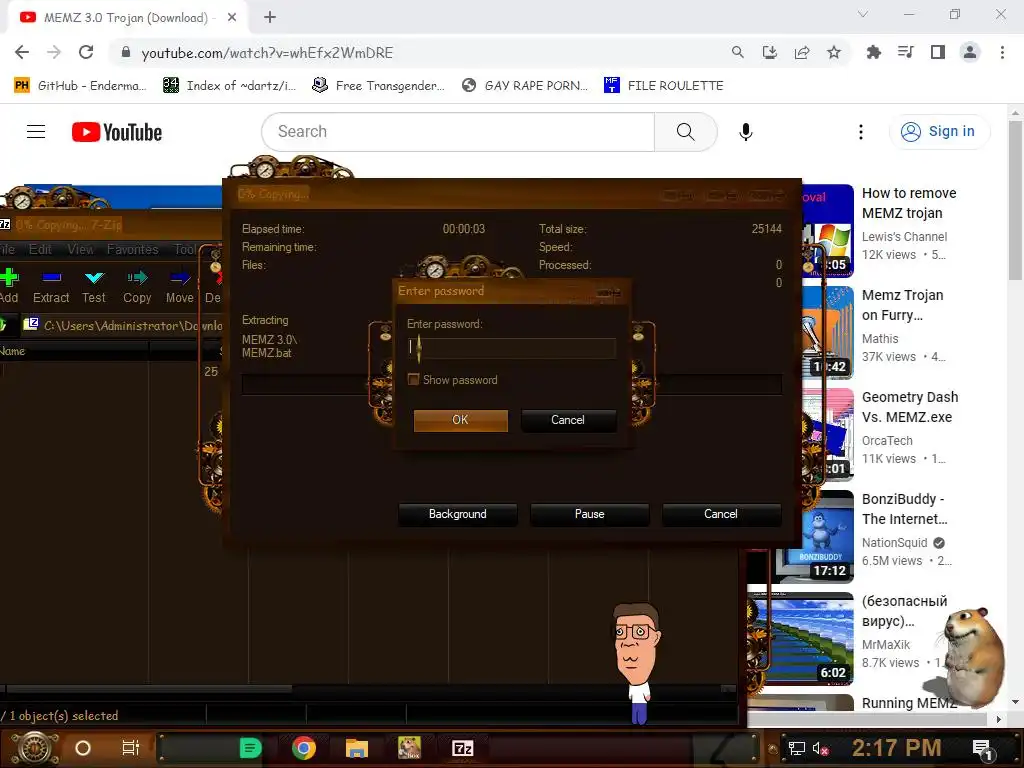The width and height of the screenshot is (1024, 768).
Task: Unmute the volume tray icon
Action: click(x=820, y=748)
